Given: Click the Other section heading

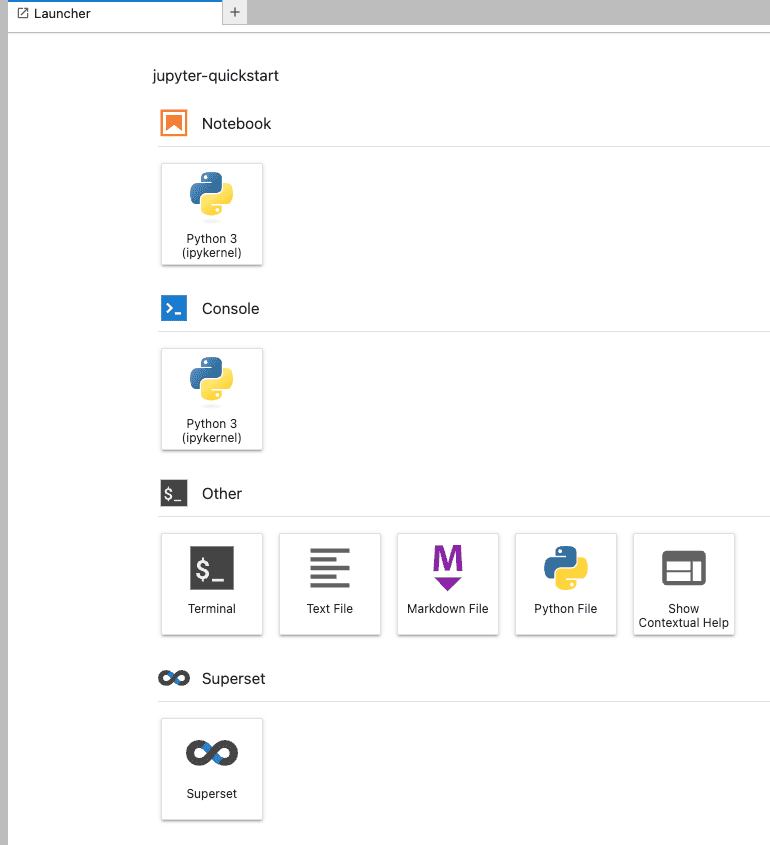Looking at the screenshot, I should 222,493.
